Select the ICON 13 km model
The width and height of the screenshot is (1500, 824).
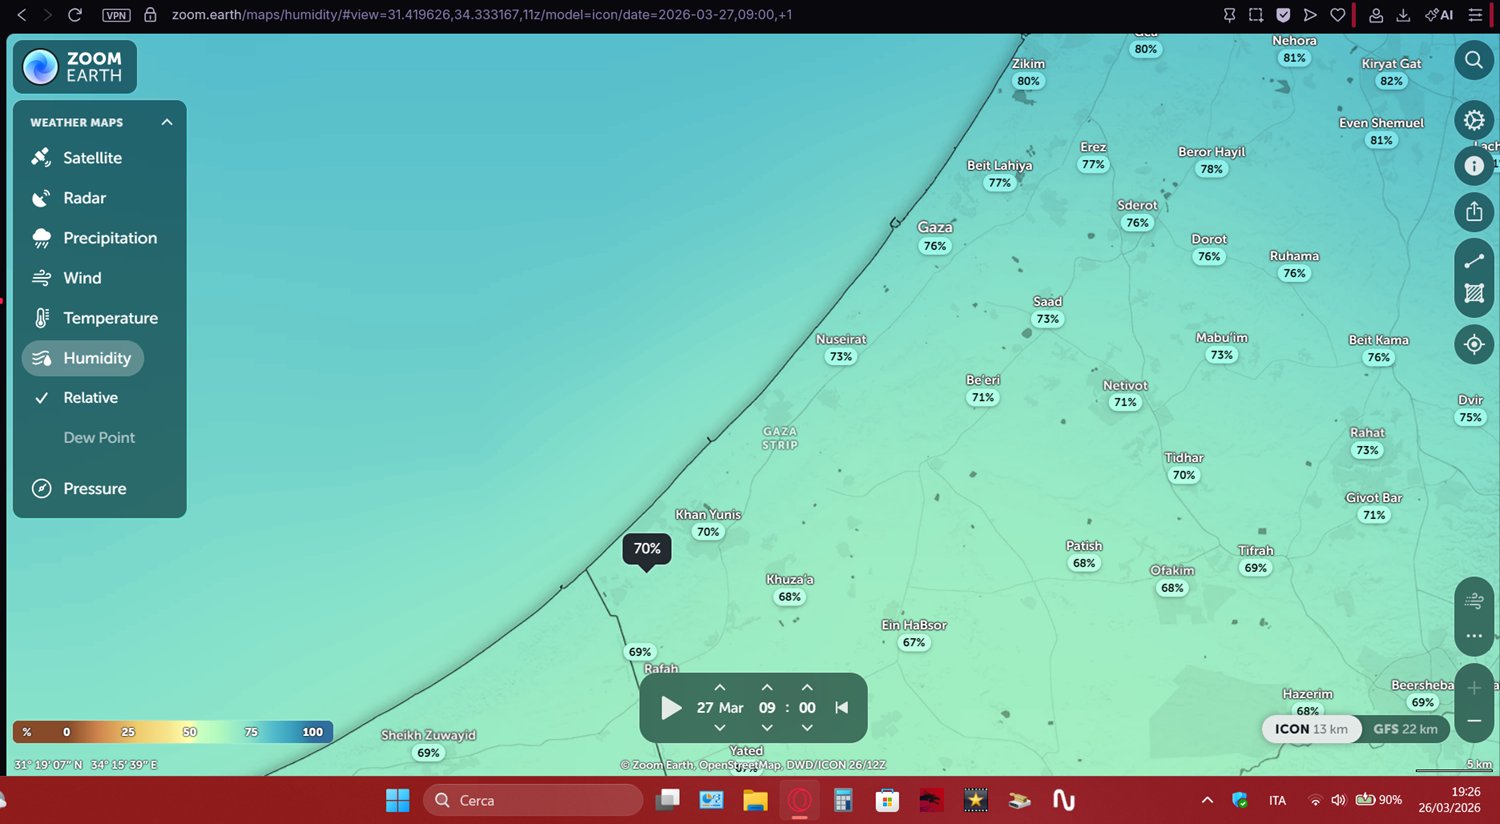(x=1311, y=729)
